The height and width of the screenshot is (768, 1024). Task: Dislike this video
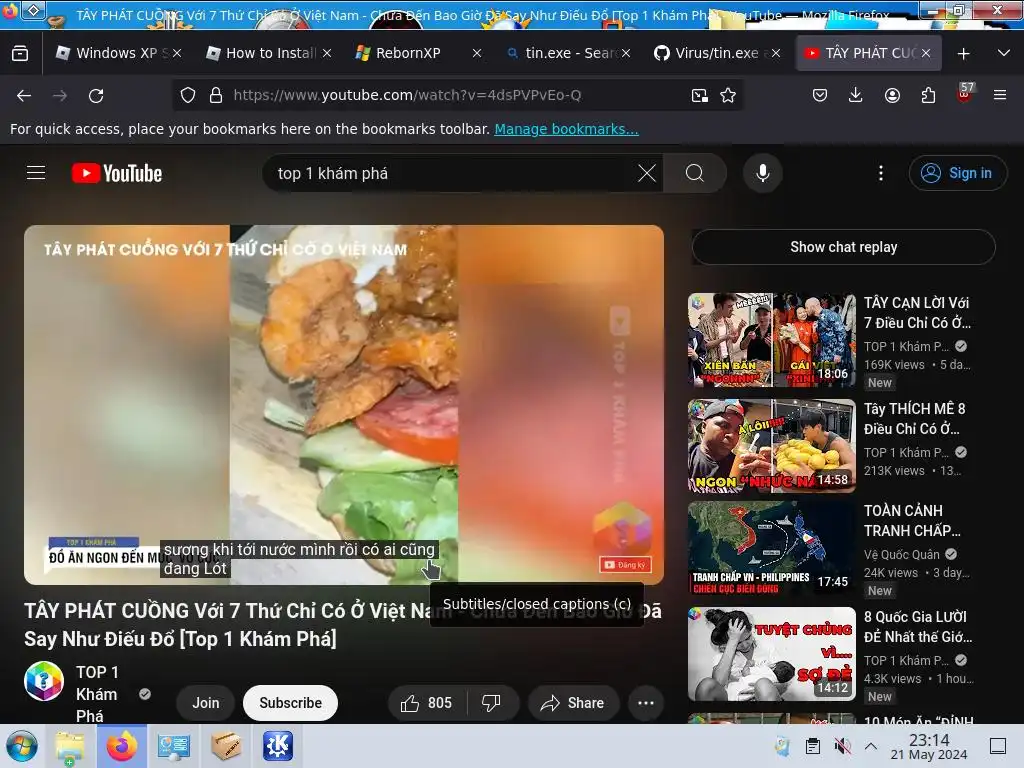(x=492, y=703)
